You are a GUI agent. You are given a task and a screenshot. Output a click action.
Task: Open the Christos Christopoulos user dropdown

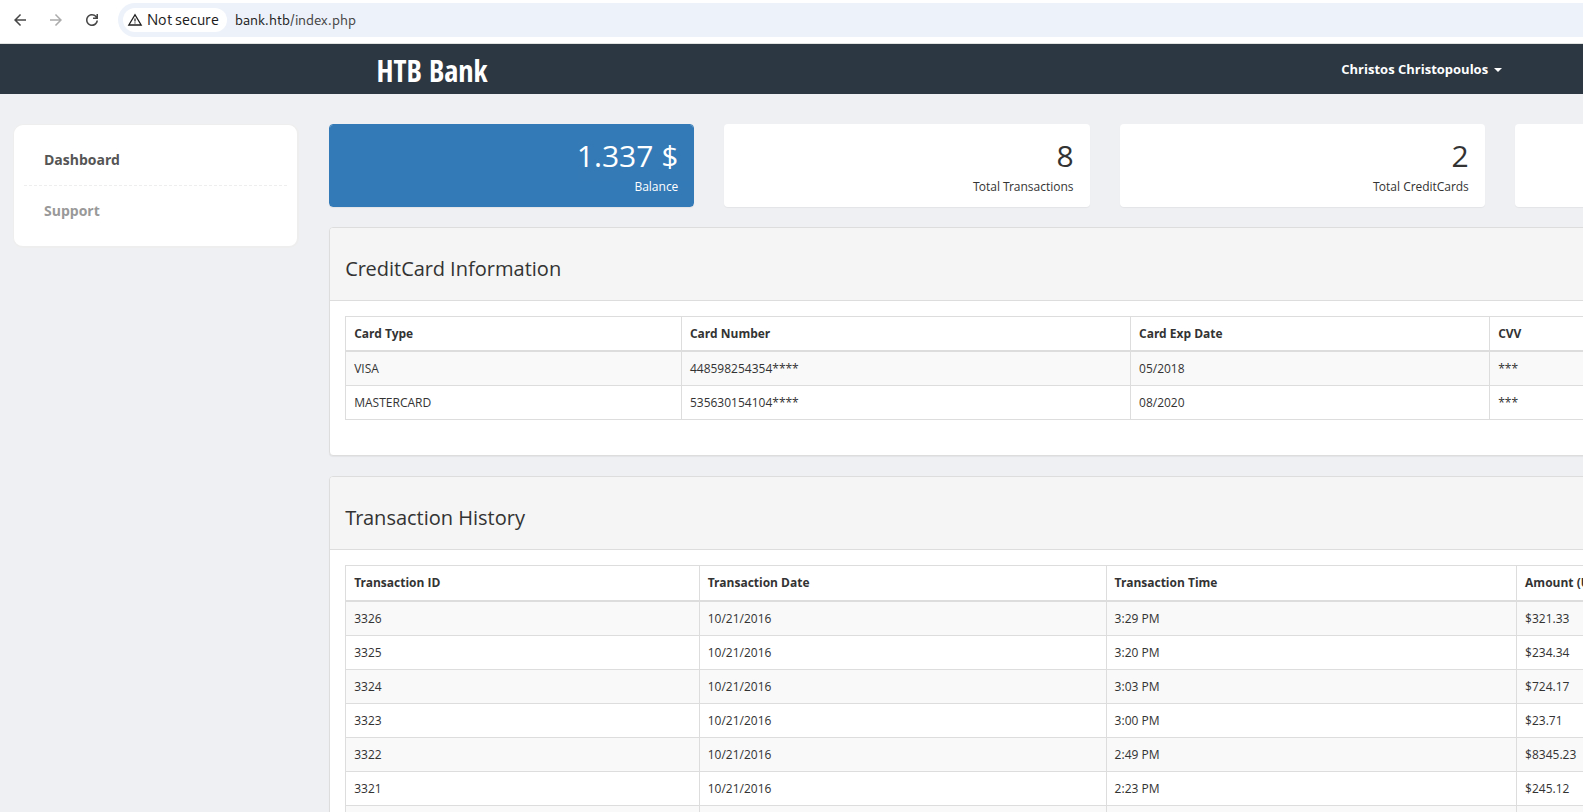coord(1420,70)
